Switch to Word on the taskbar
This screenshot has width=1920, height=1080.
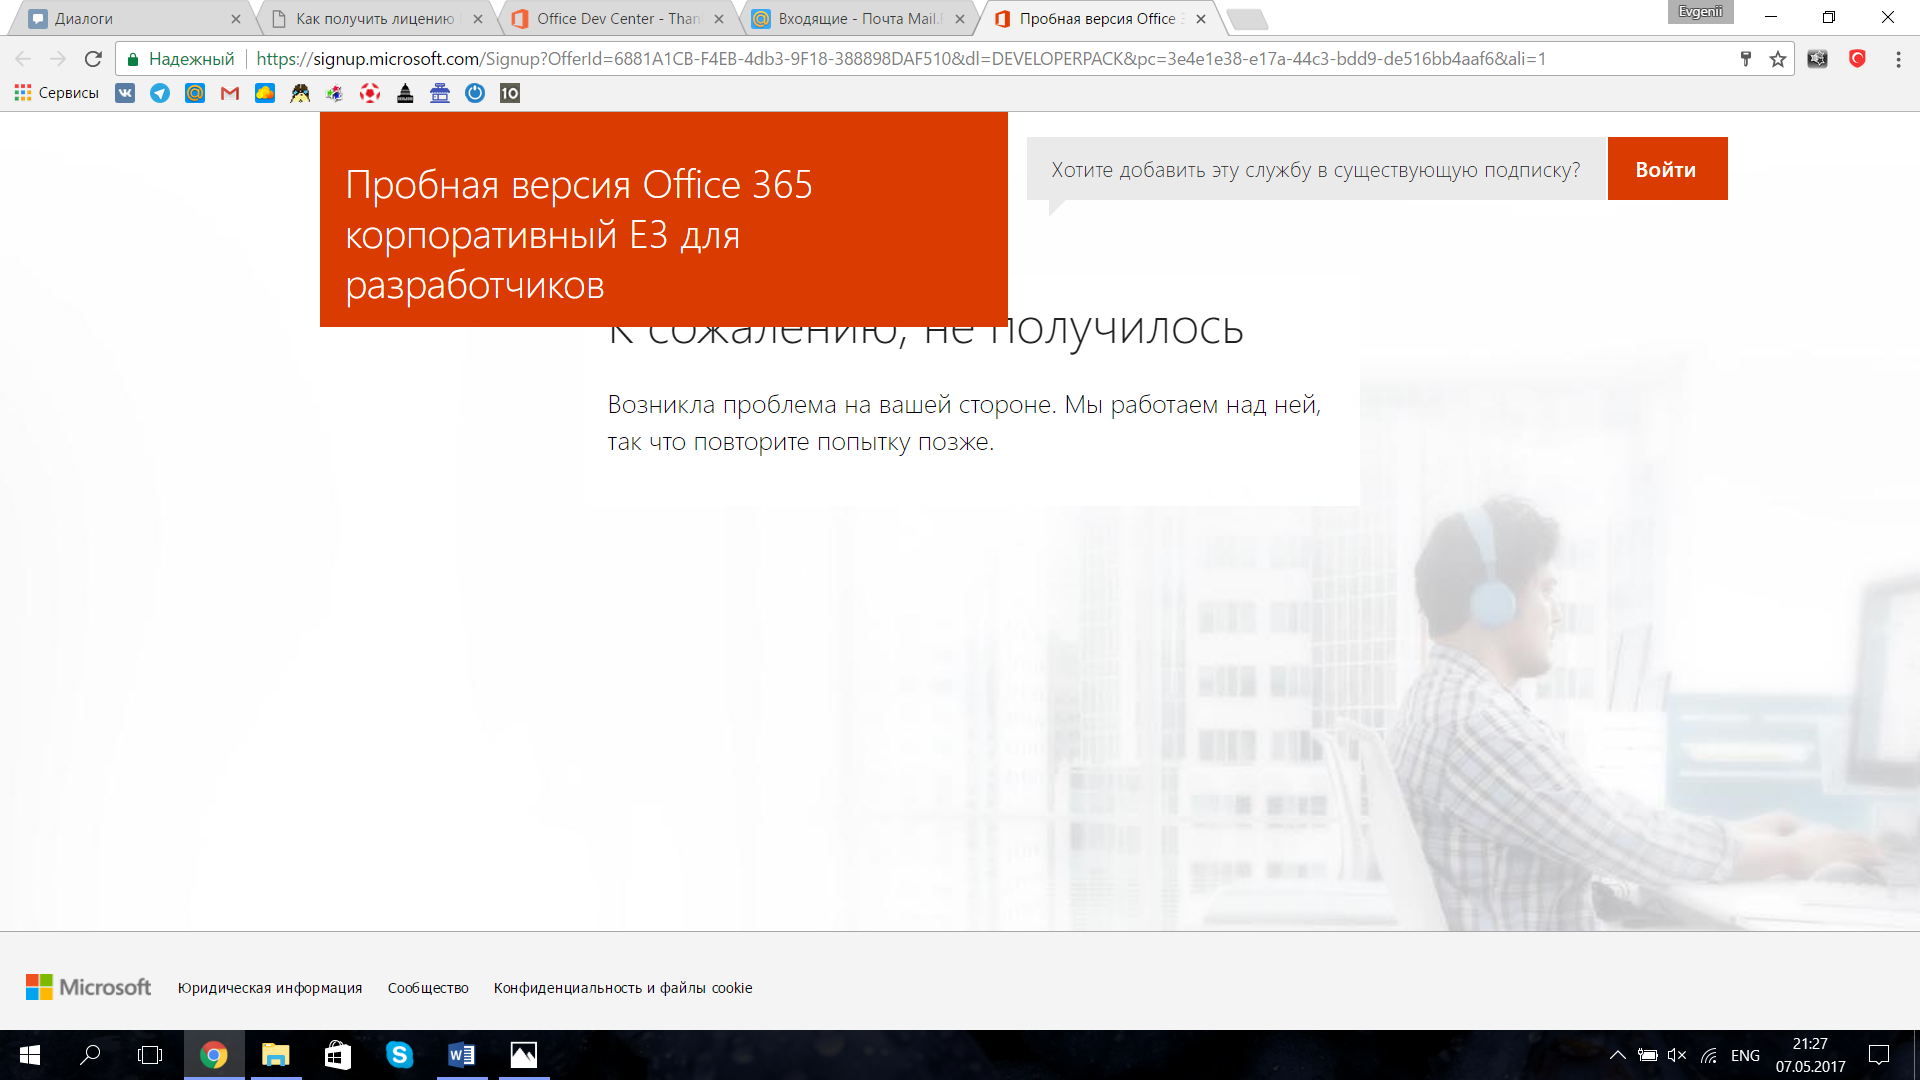click(x=461, y=1055)
